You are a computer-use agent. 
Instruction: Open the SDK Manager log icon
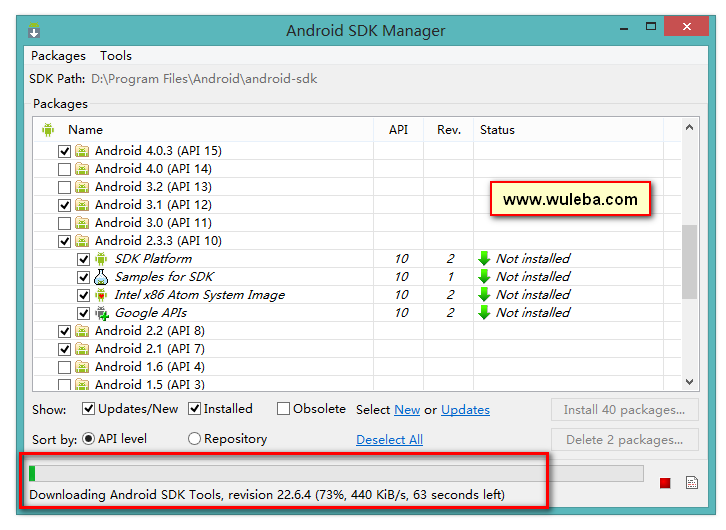[692, 483]
